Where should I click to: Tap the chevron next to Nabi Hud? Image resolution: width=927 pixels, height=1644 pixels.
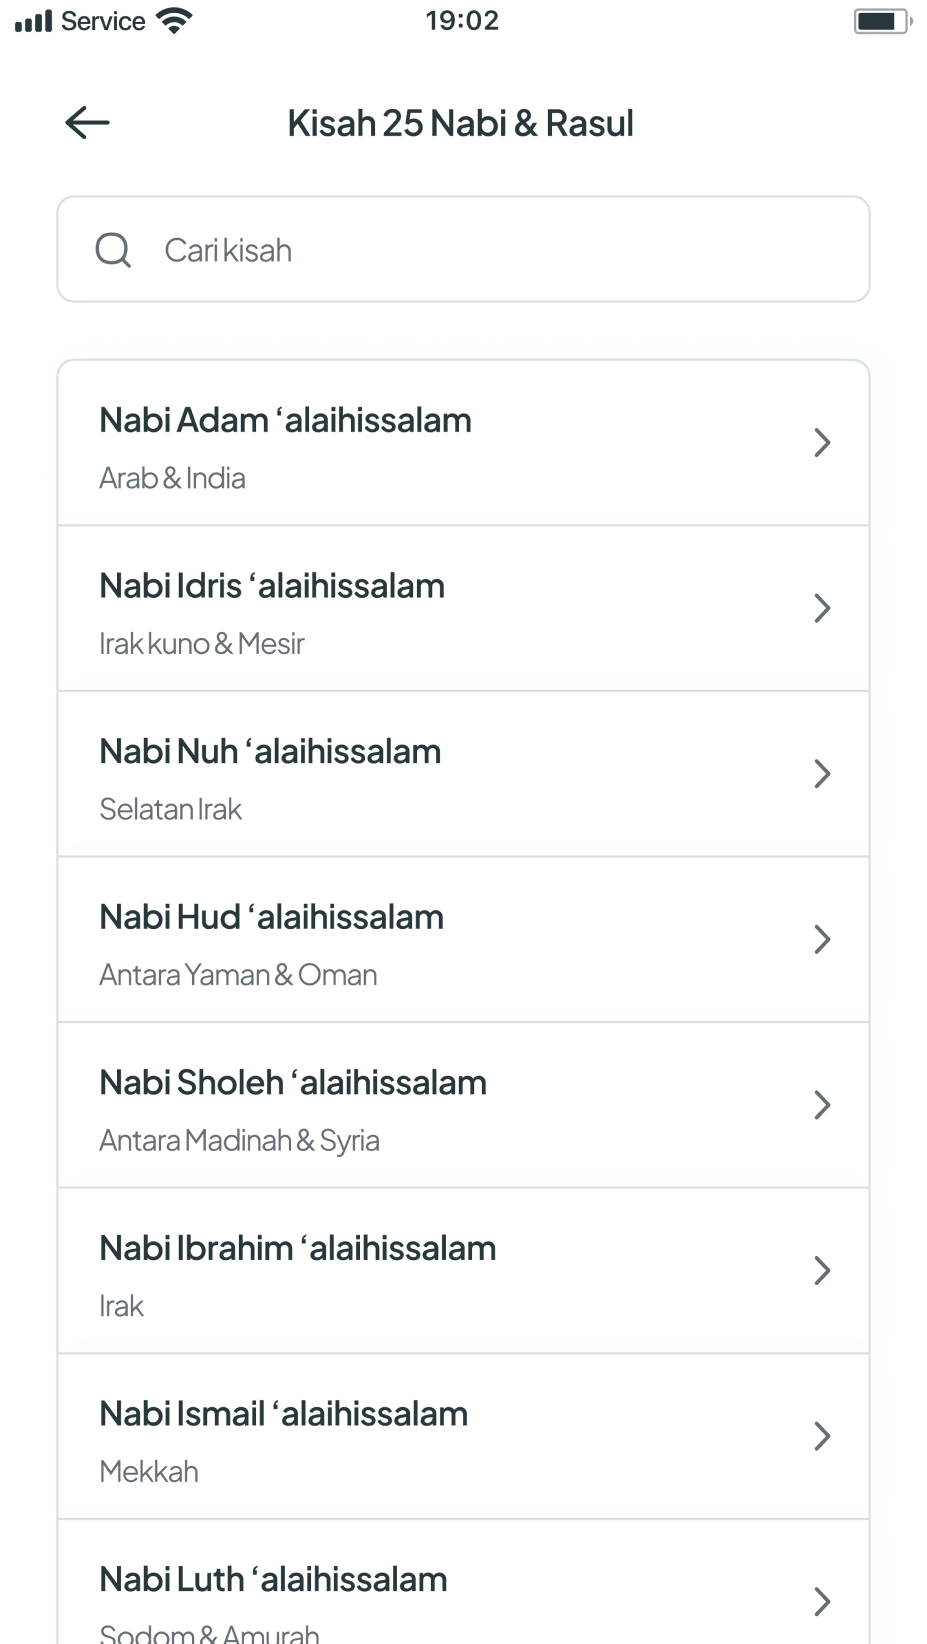822,939
